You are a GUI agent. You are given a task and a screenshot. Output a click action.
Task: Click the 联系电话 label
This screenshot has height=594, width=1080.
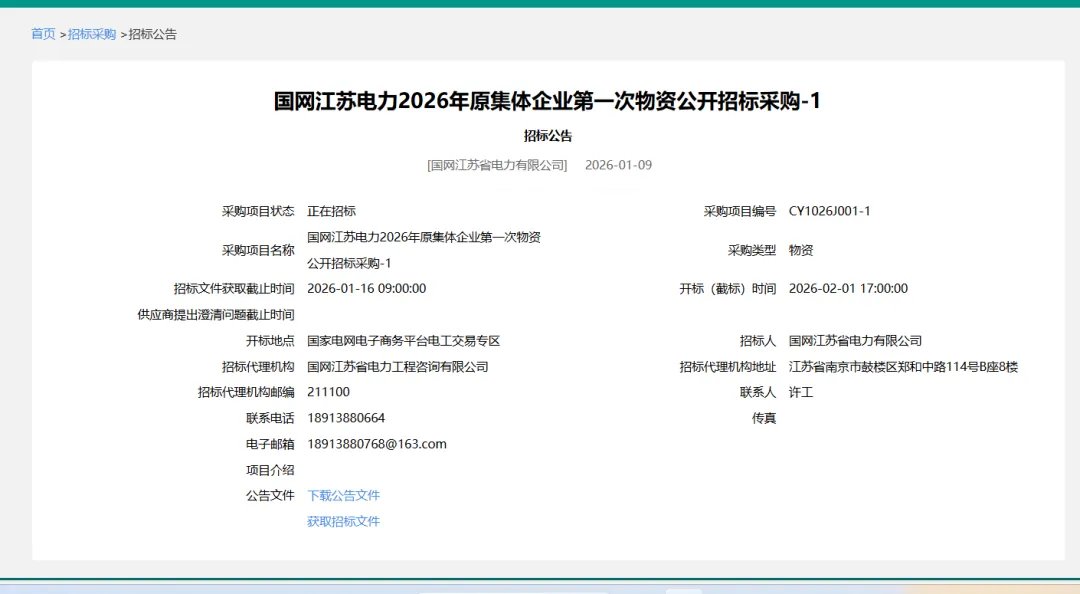[x=270, y=418]
